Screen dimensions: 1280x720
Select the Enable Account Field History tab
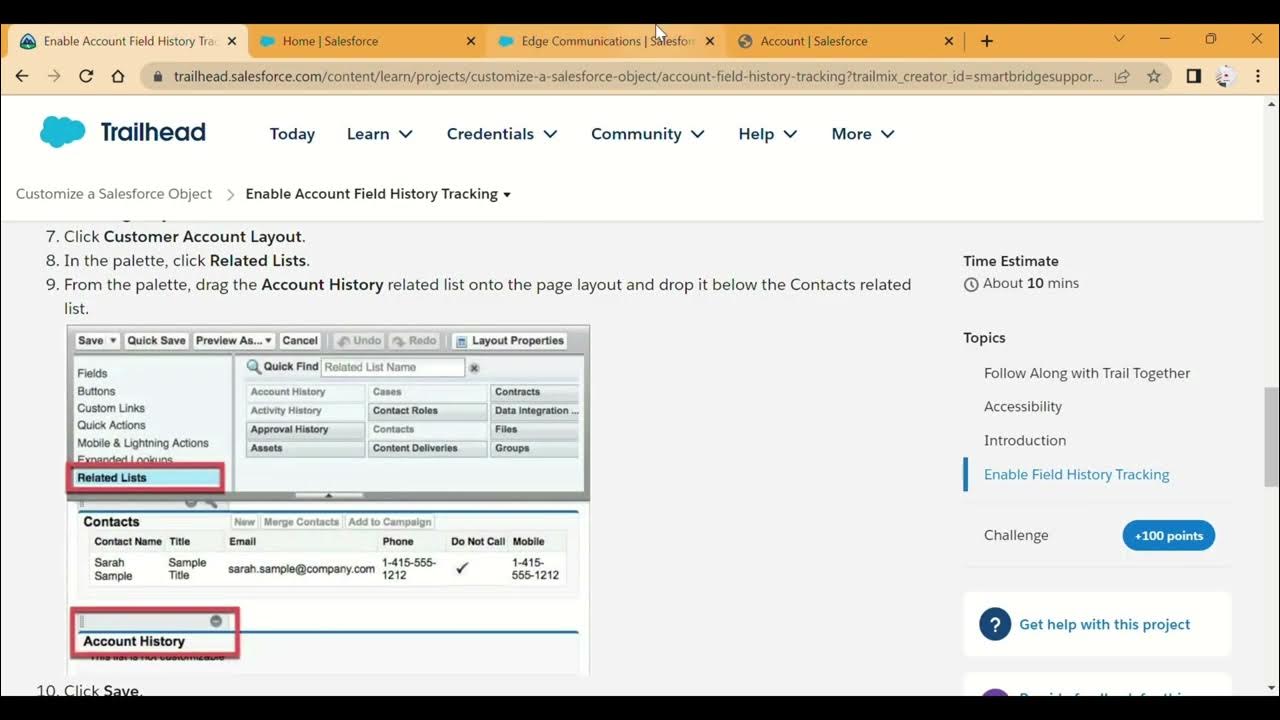pyautogui.click(x=127, y=41)
